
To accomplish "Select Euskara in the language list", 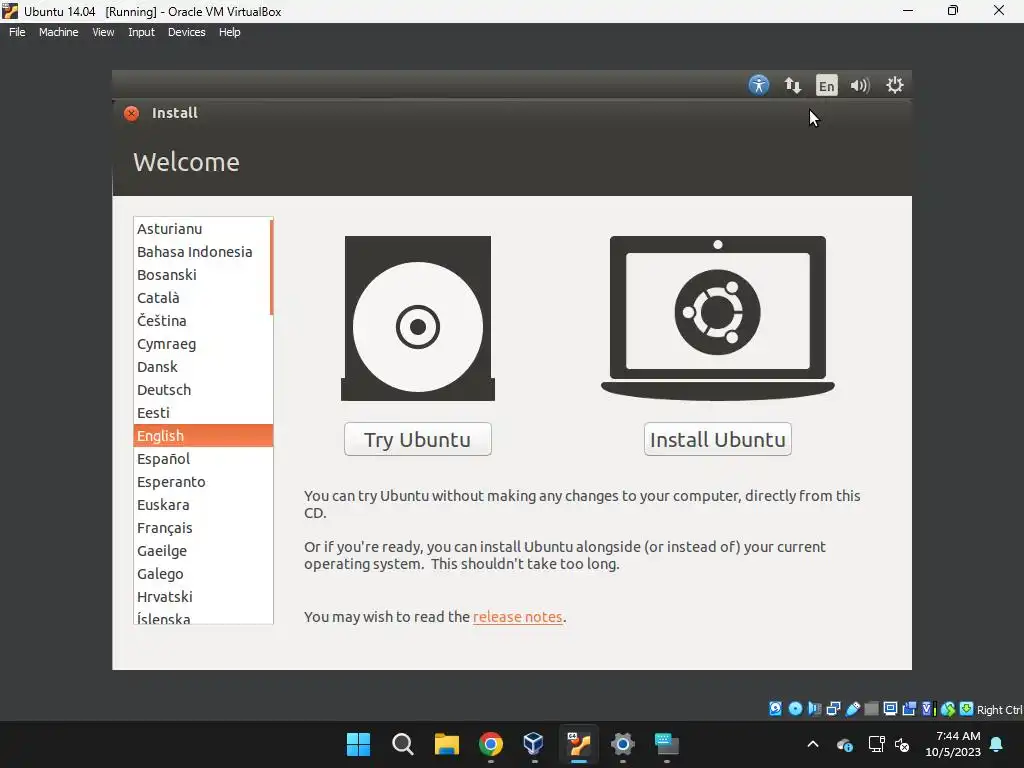I will (202, 505).
